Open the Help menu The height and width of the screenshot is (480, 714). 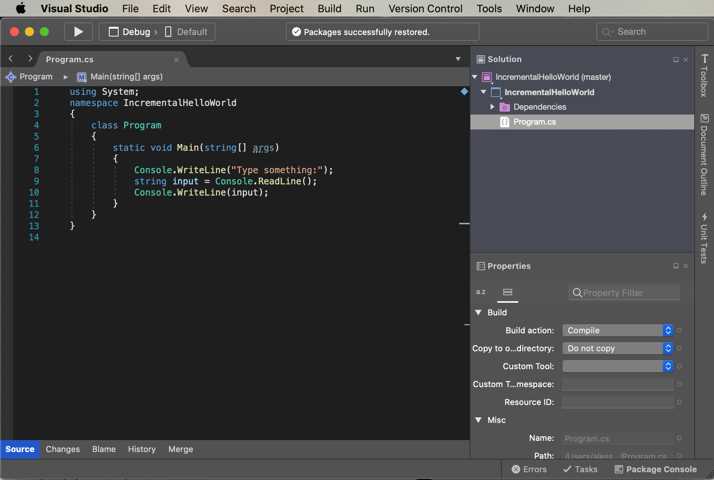coord(579,8)
